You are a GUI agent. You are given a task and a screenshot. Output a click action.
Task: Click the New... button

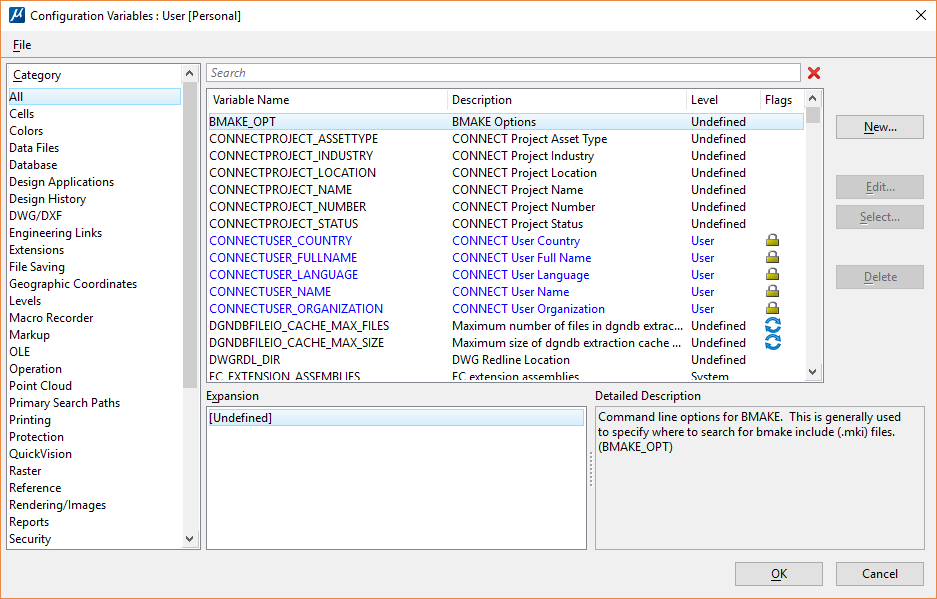point(879,127)
